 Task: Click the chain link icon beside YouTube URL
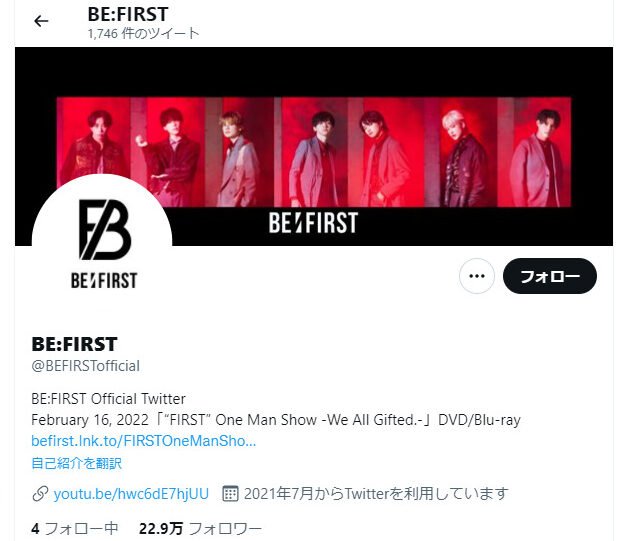40,494
